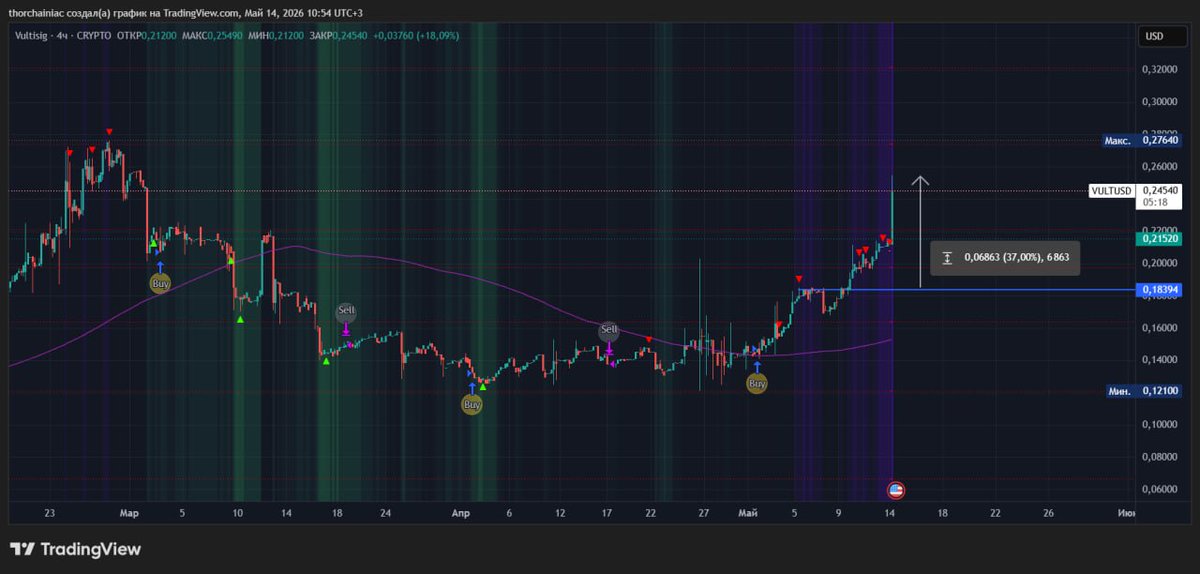Click the Vultisig symbol title in chart legend

(x=31, y=34)
